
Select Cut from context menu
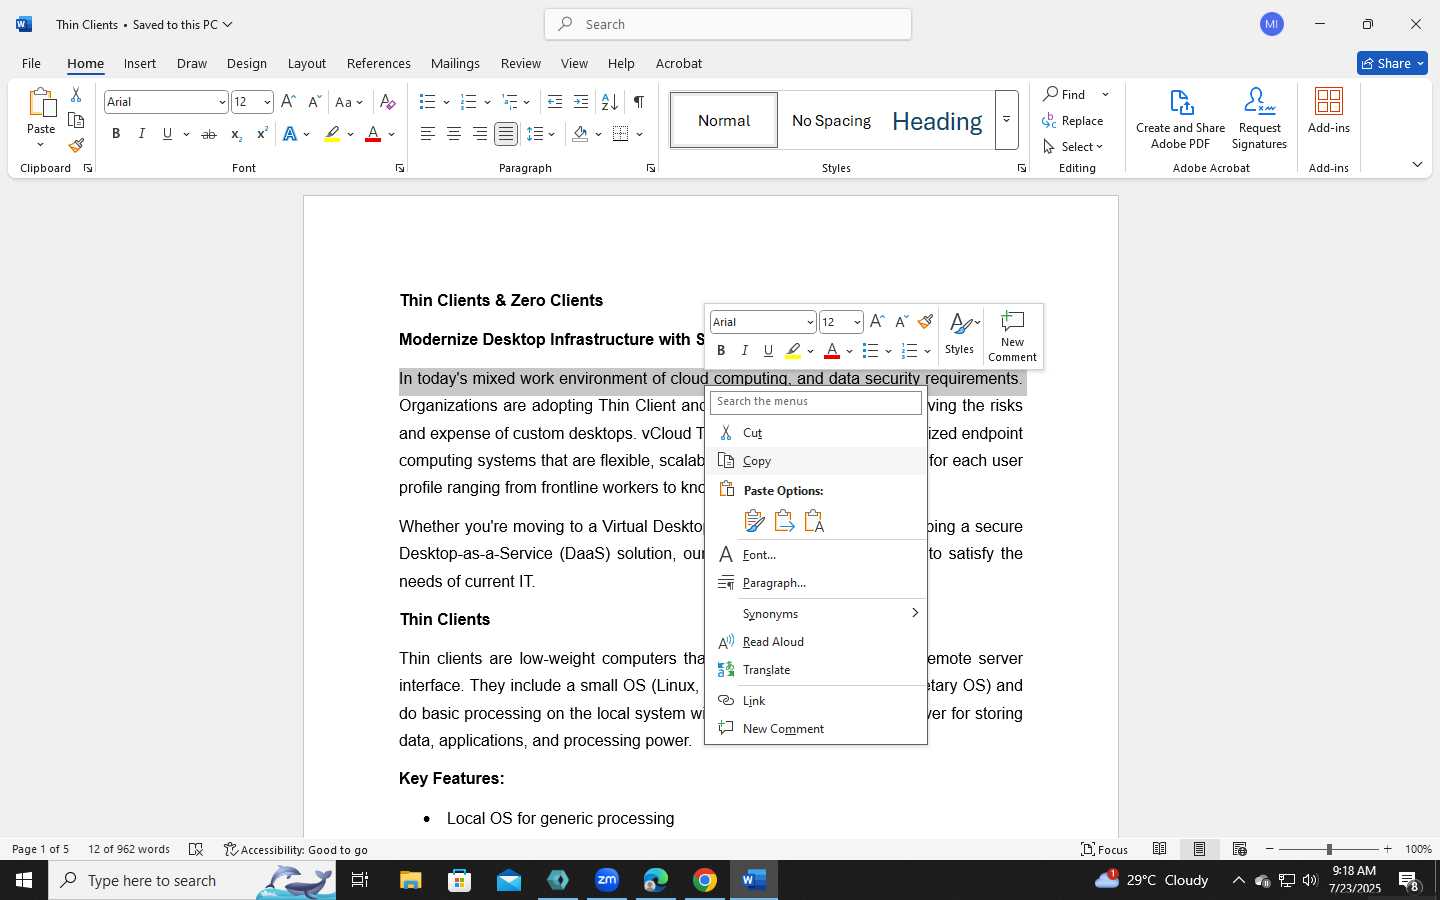[x=816, y=433]
